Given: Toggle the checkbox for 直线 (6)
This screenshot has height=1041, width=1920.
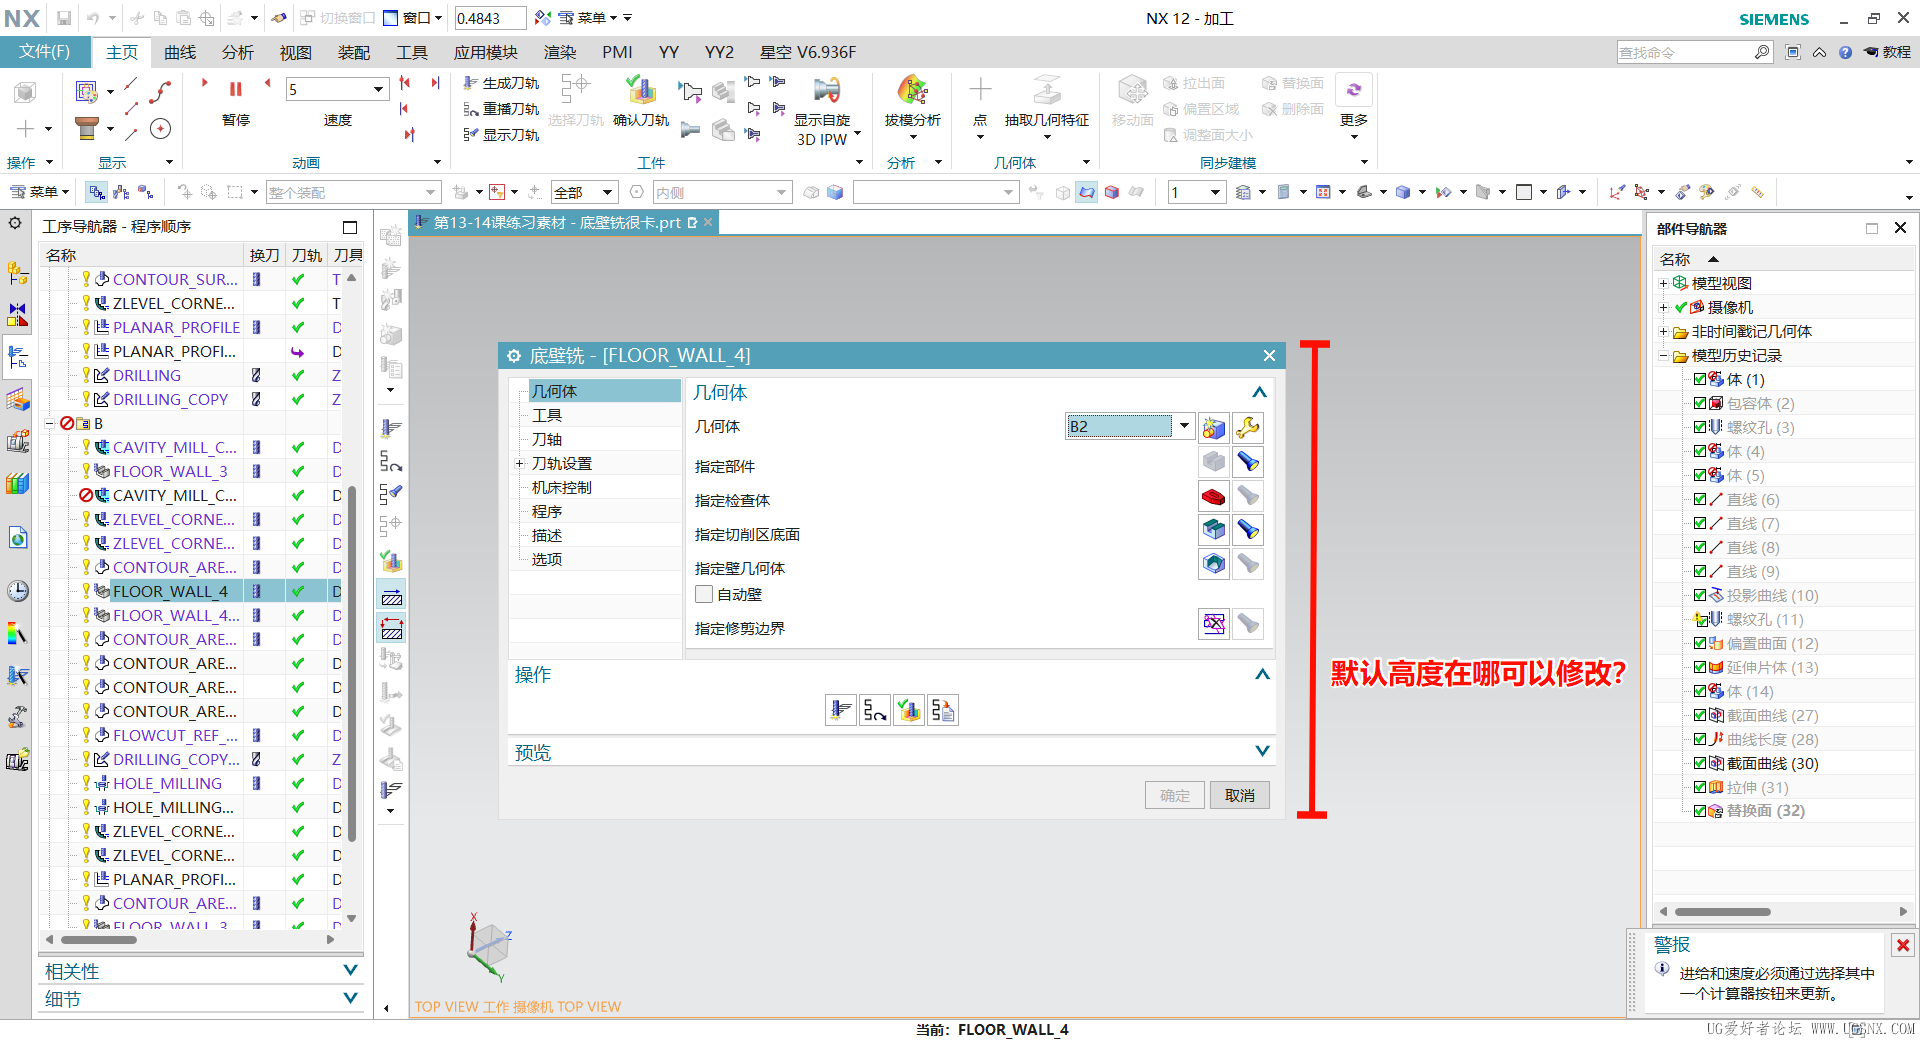Looking at the screenshot, I should (1700, 499).
